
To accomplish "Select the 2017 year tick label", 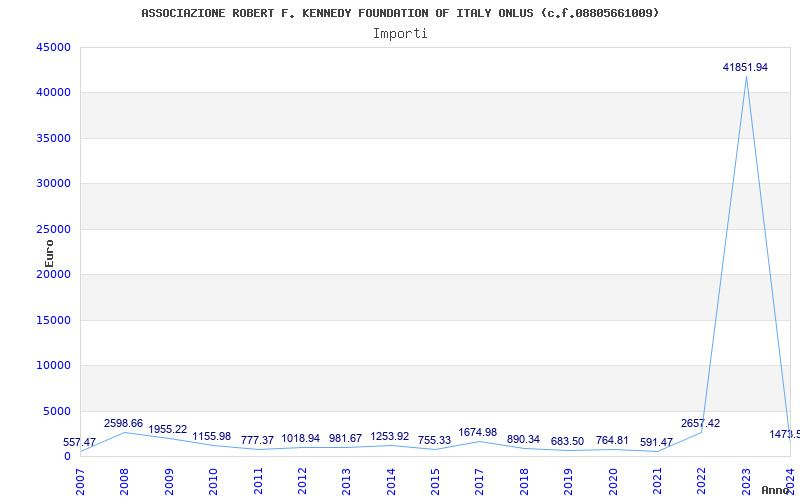I will tap(480, 482).
